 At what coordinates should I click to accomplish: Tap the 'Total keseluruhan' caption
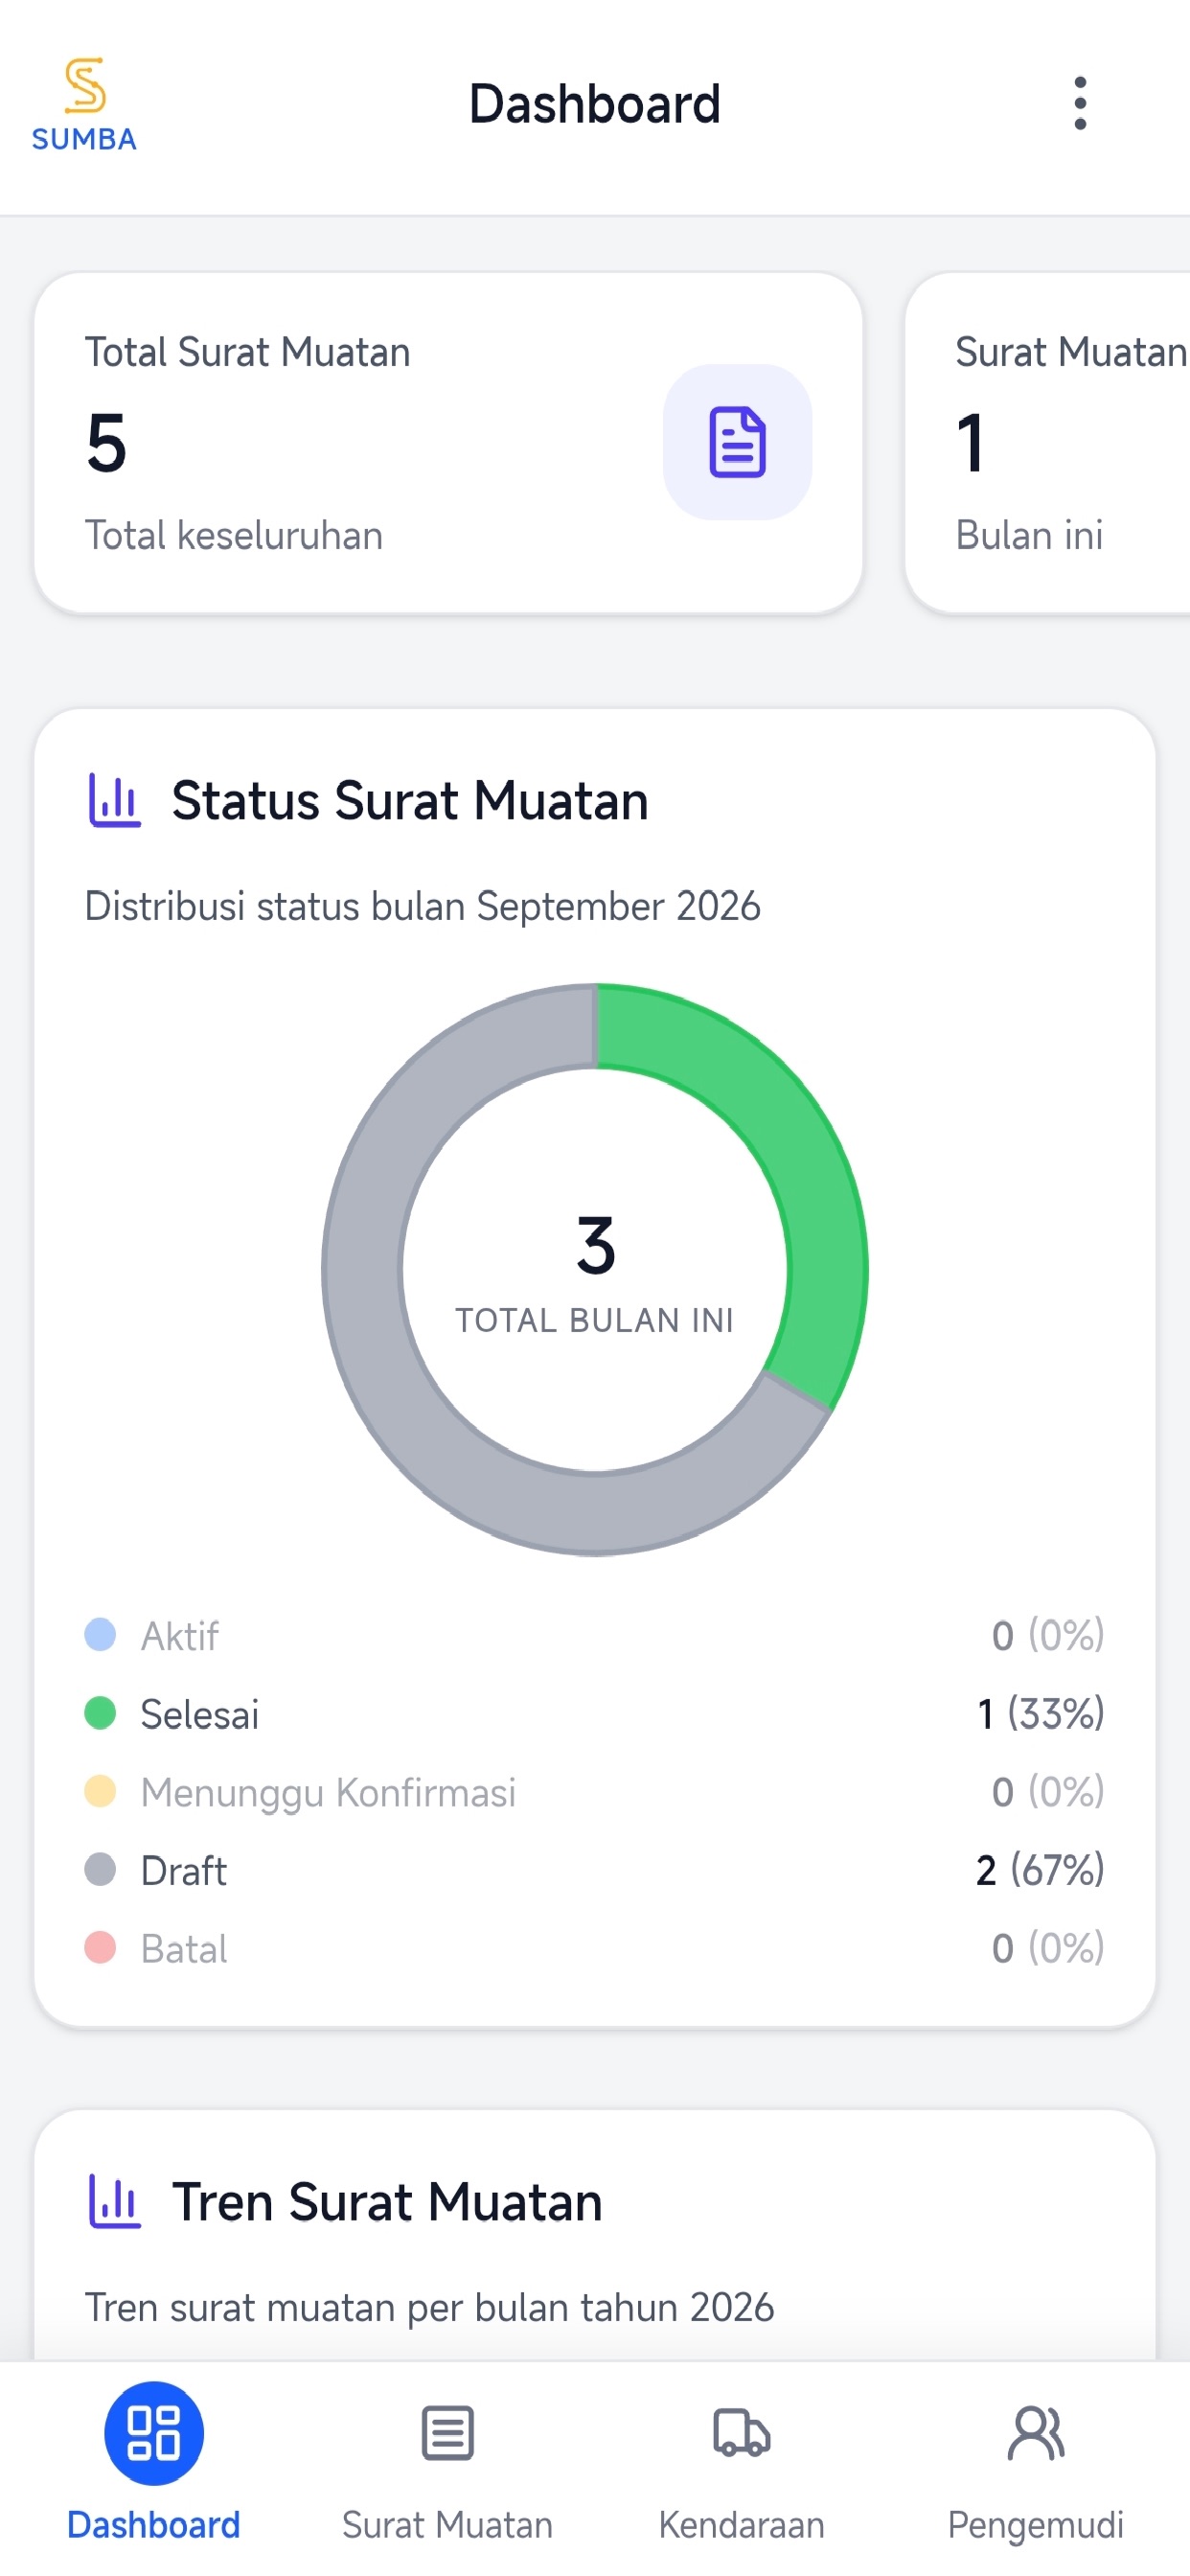[234, 535]
